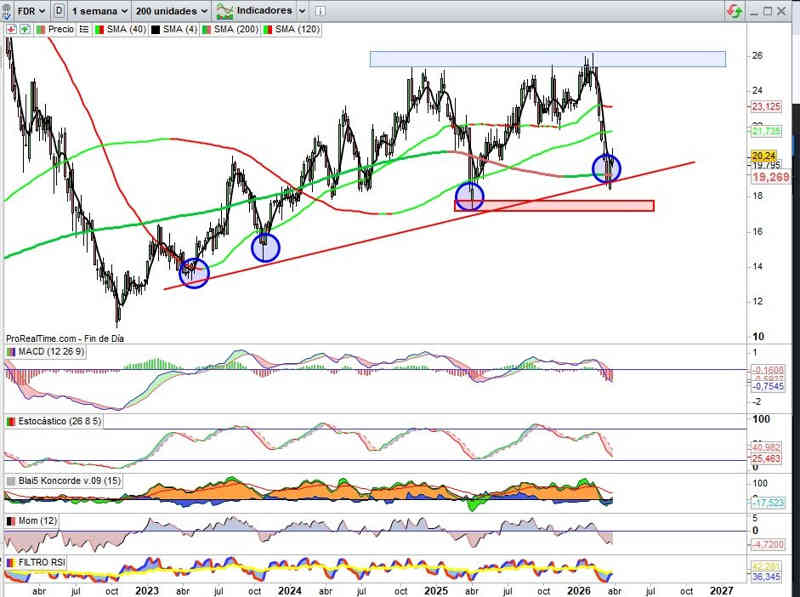
Task: Open the list icon after Precio
Action: click(x=84, y=30)
